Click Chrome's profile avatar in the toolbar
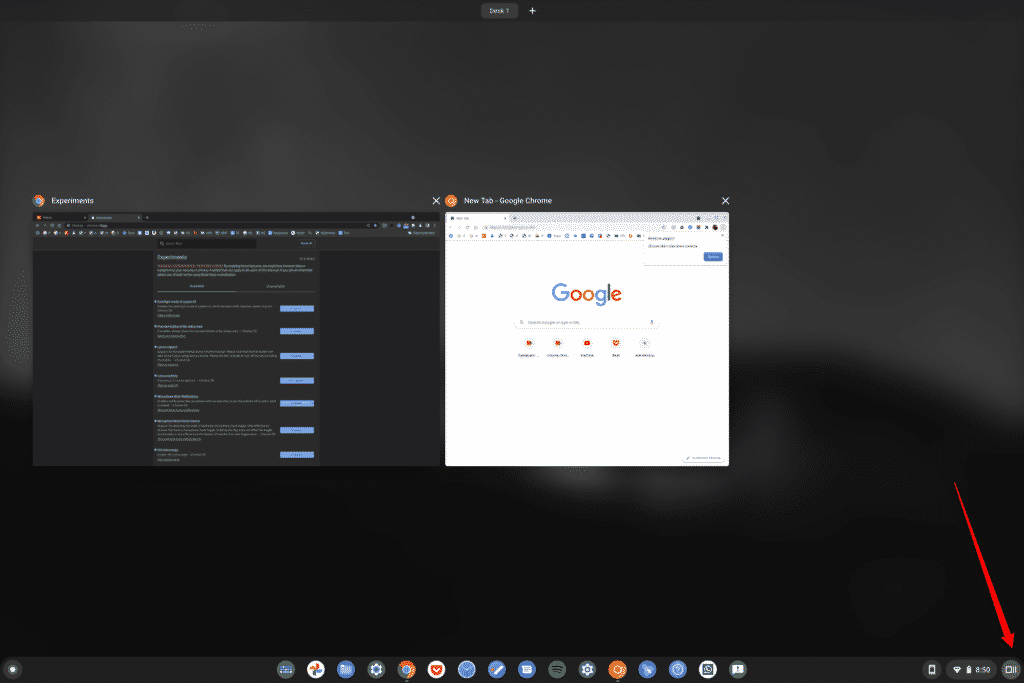Screen dimensions: 1024x683 (715, 227)
